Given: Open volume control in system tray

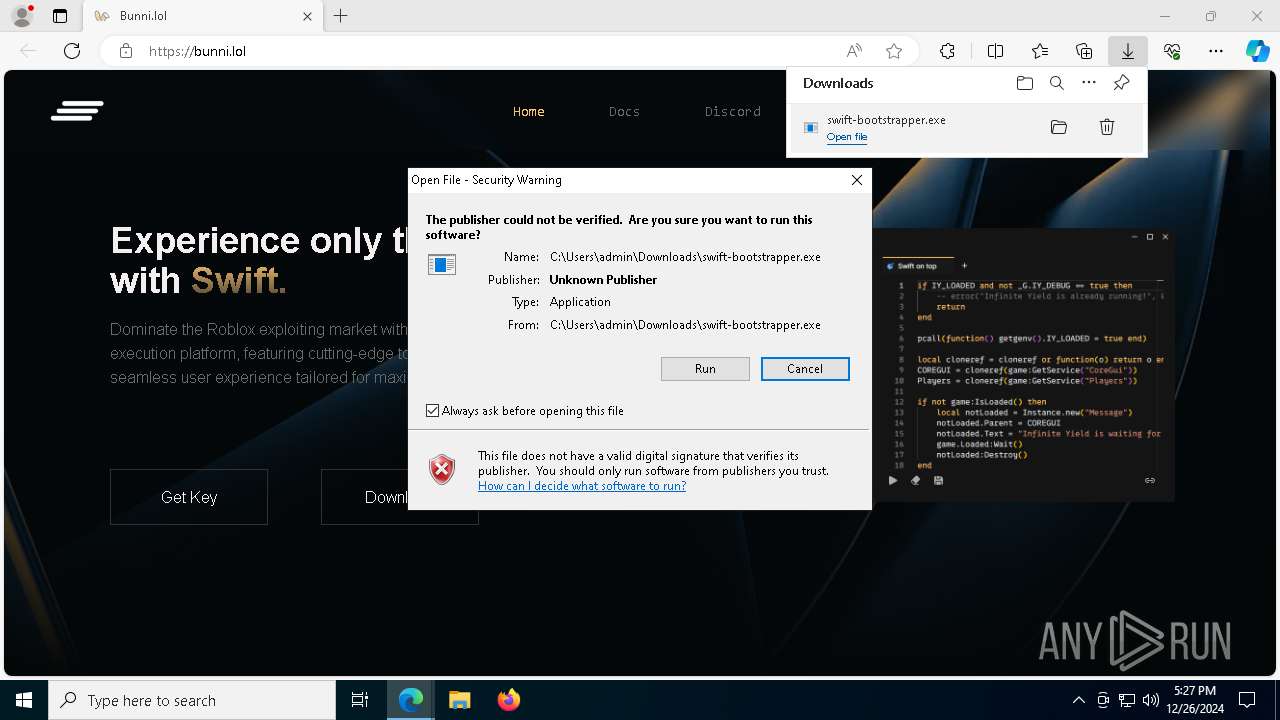Looking at the screenshot, I should [1151, 700].
